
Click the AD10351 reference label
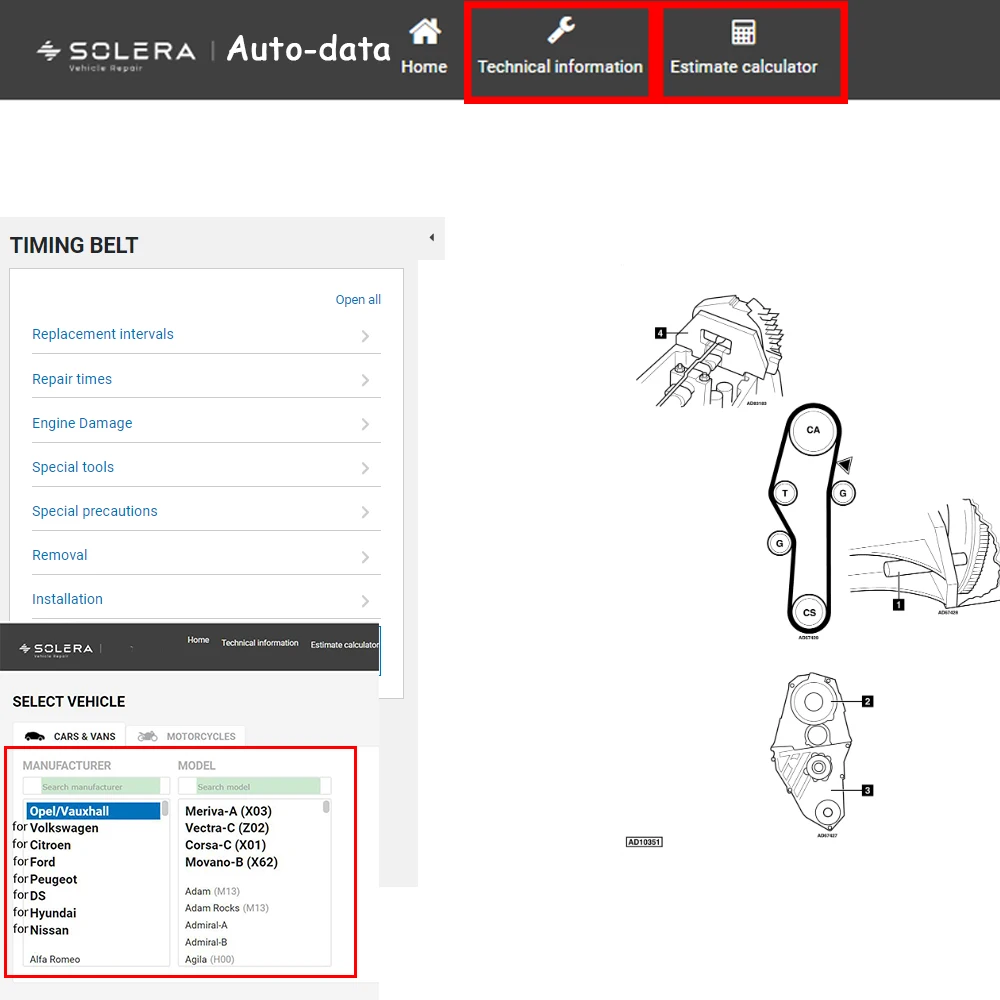pyautogui.click(x=644, y=842)
